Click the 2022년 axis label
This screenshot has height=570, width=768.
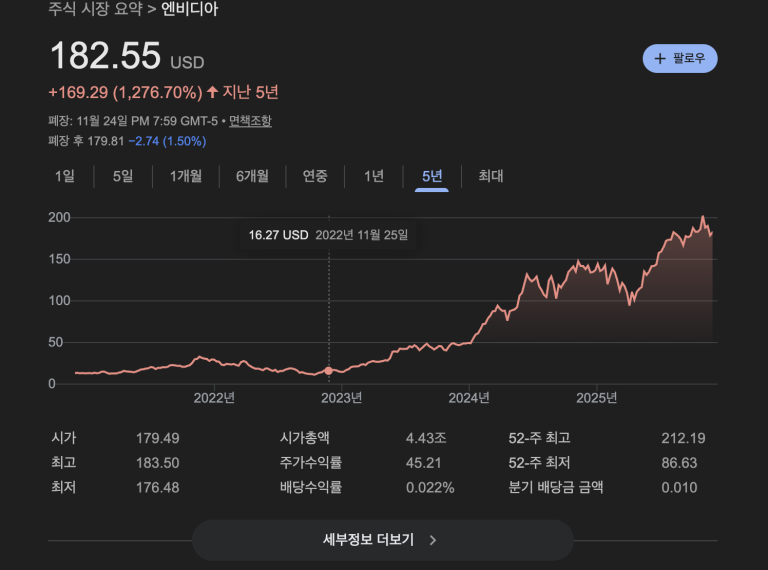pos(214,398)
